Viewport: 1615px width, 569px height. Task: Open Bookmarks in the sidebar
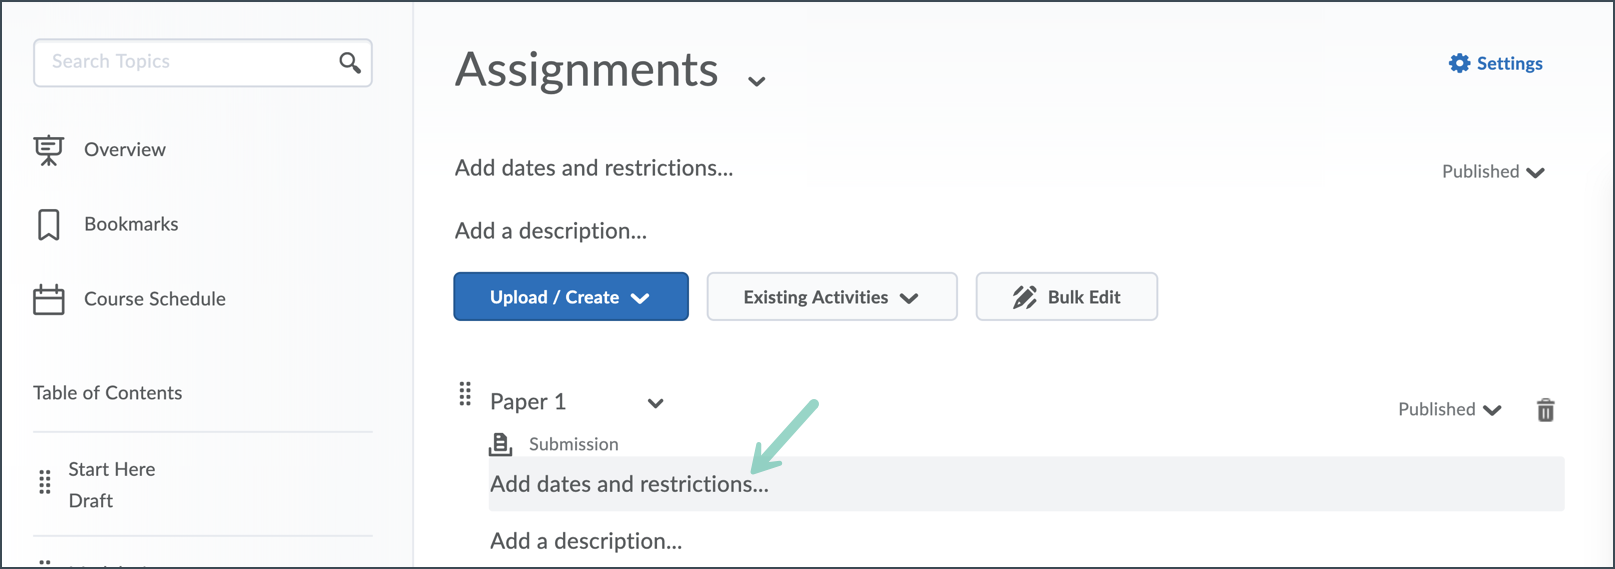pos(131,225)
